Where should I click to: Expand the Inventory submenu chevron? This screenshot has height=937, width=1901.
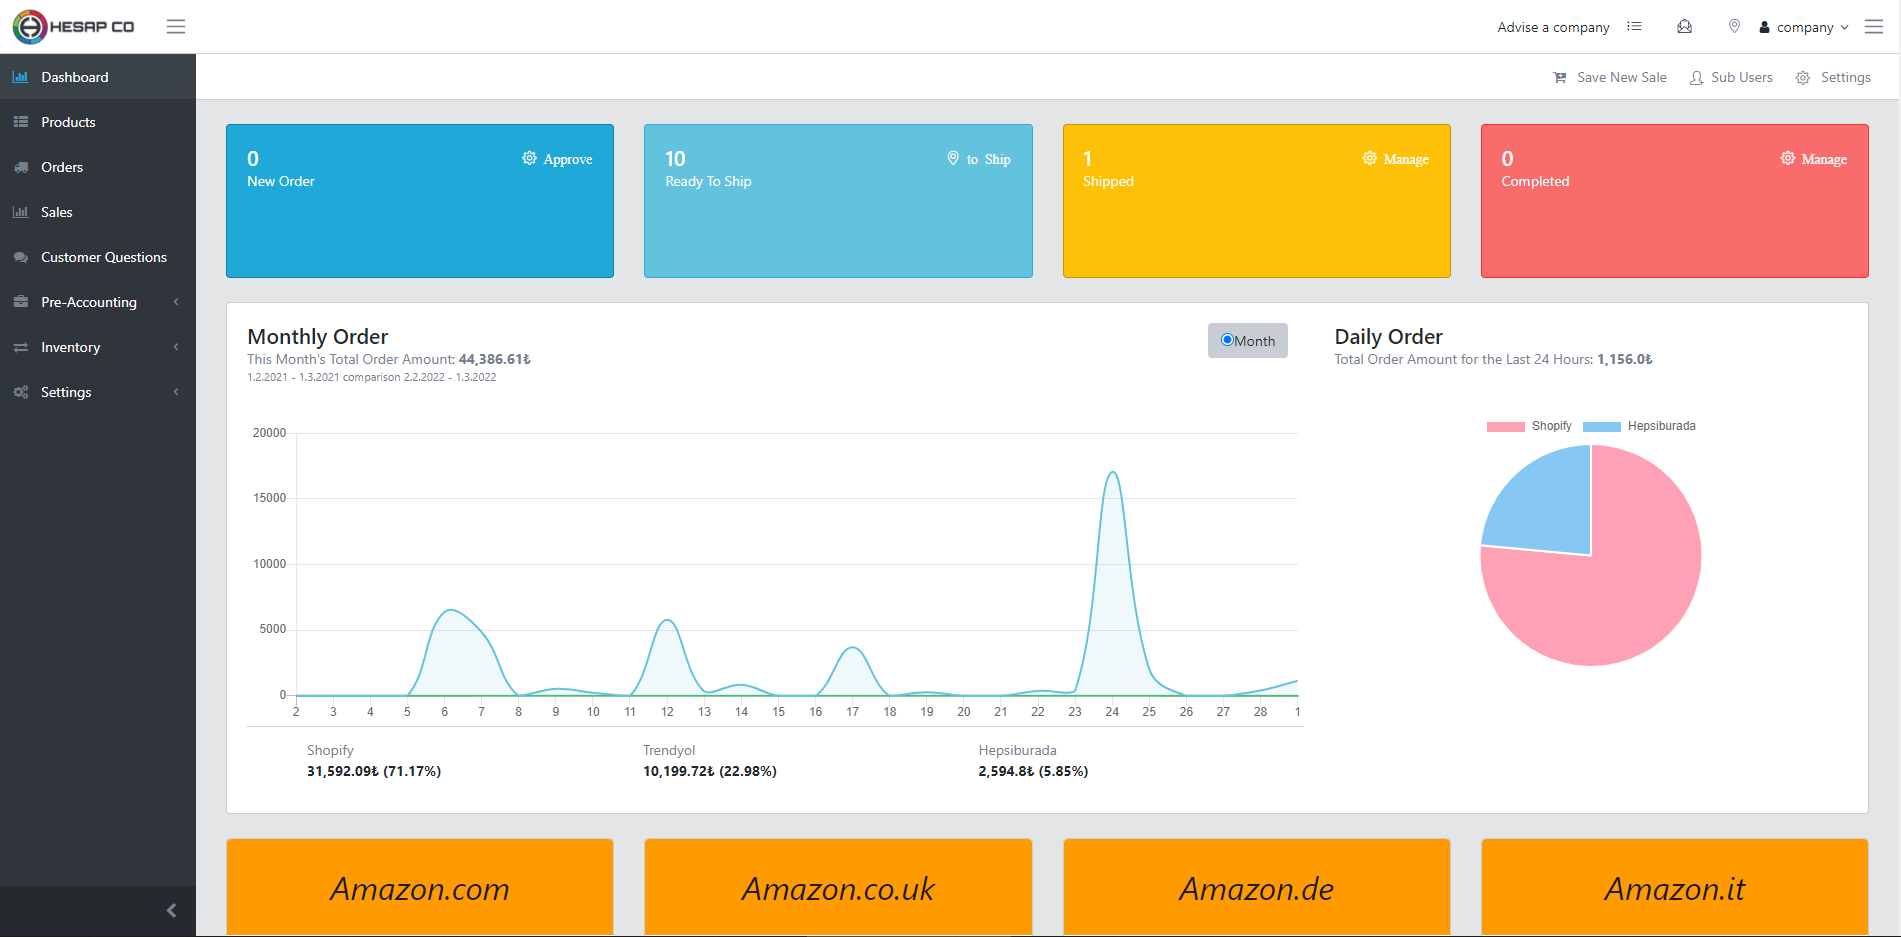pyautogui.click(x=176, y=347)
